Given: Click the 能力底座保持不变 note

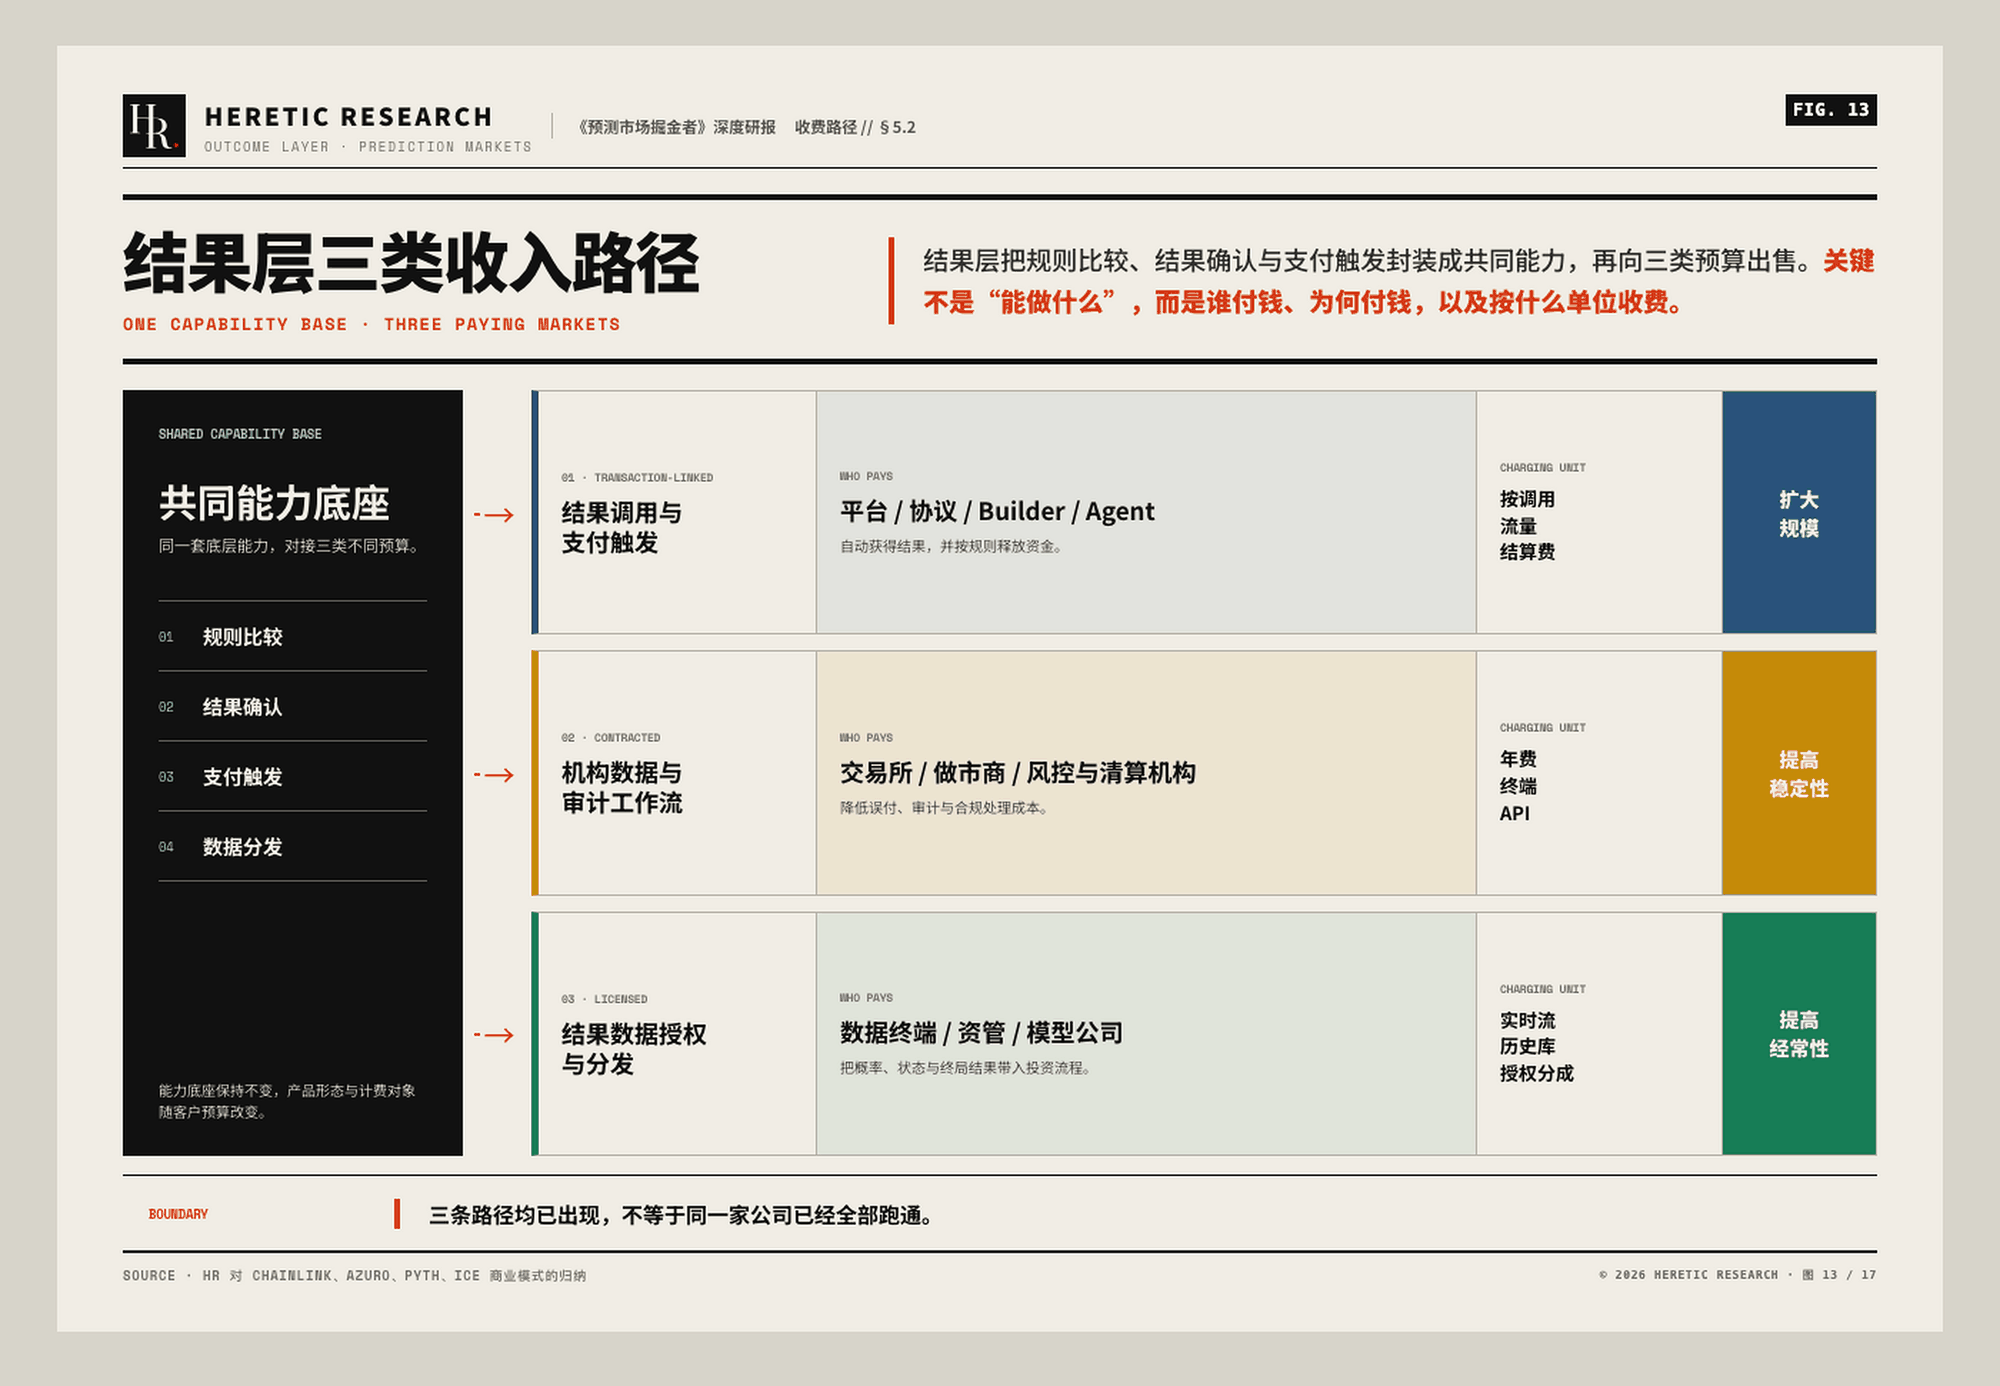Looking at the screenshot, I should pos(287,1101).
